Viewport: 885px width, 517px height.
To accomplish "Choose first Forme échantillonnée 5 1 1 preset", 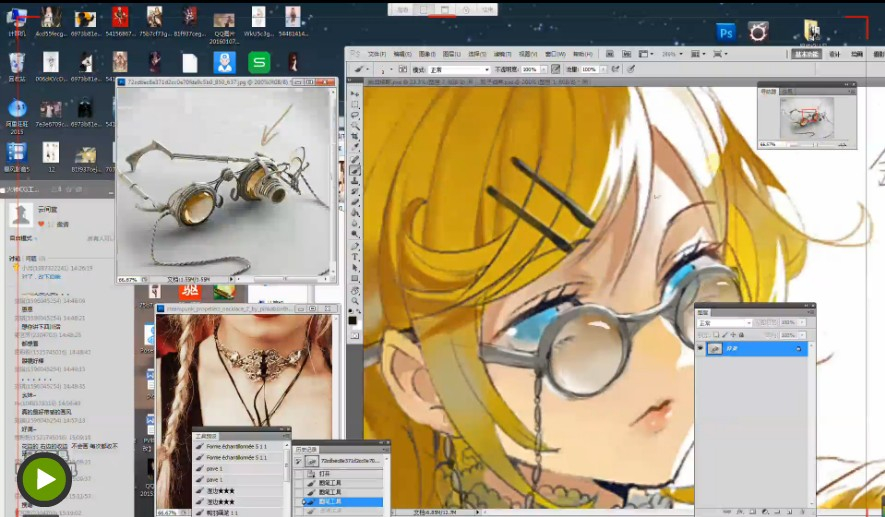I will (x=239, y=446).
